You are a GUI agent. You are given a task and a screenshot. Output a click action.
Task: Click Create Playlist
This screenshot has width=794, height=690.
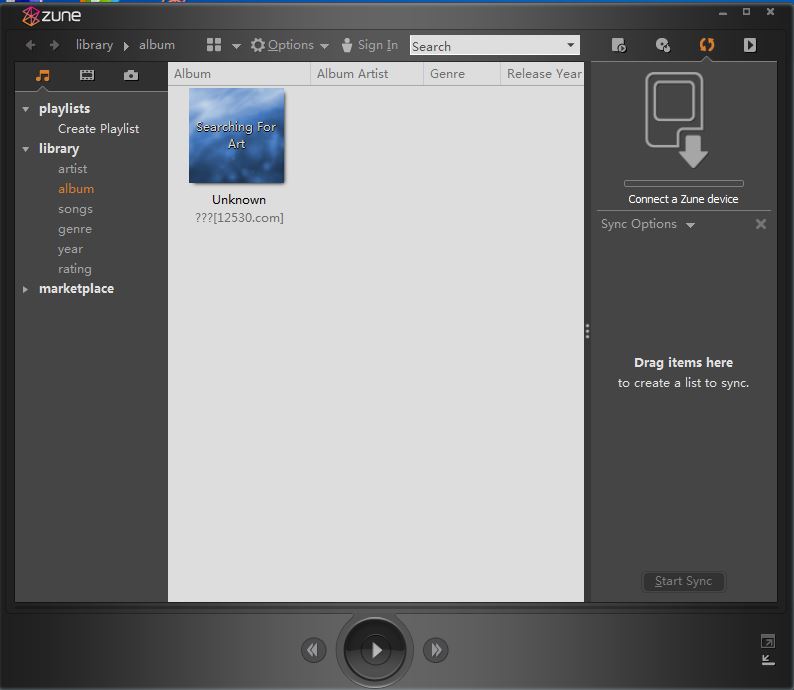98,129
